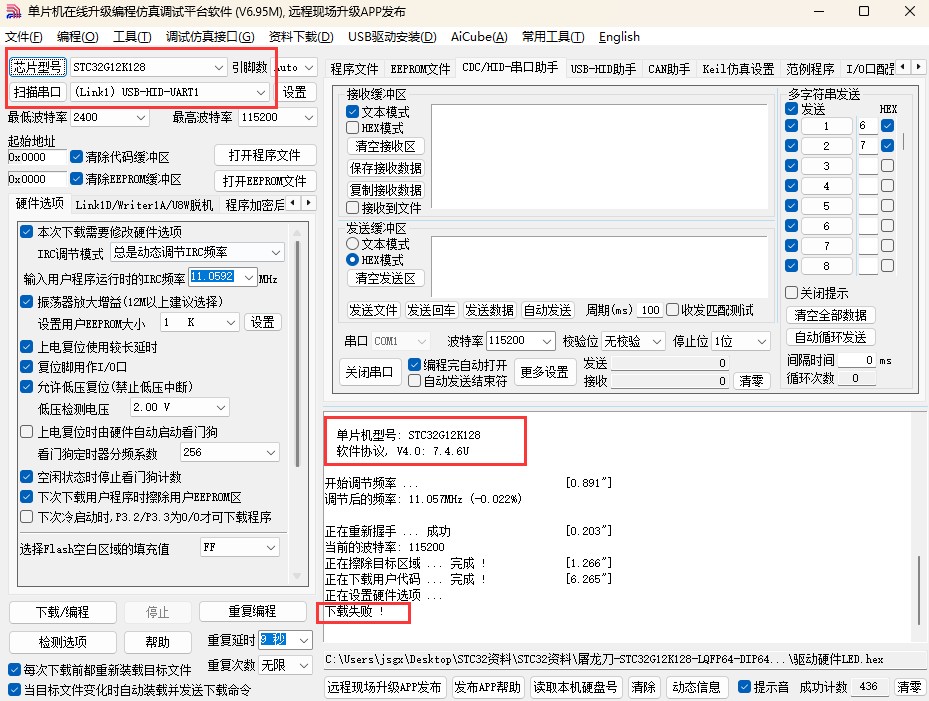
Task: Select the 程序加密后 tab
Action: [x=255, y=204]
